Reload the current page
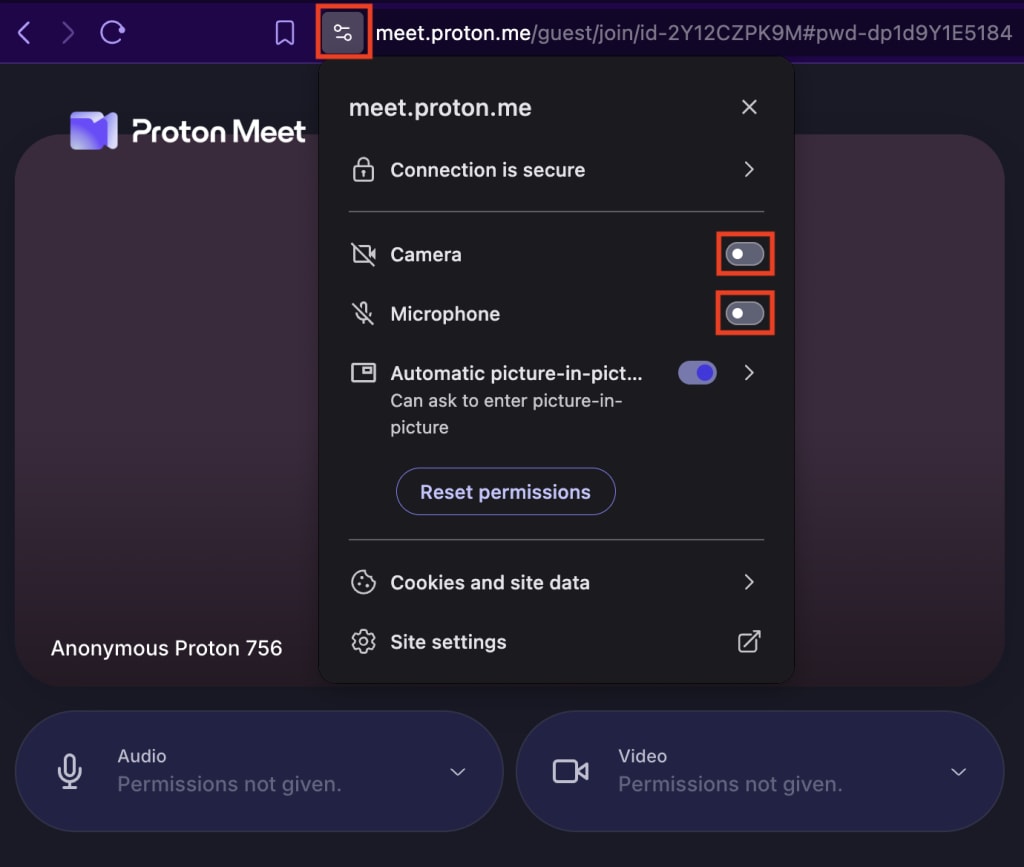 (110, 31)
